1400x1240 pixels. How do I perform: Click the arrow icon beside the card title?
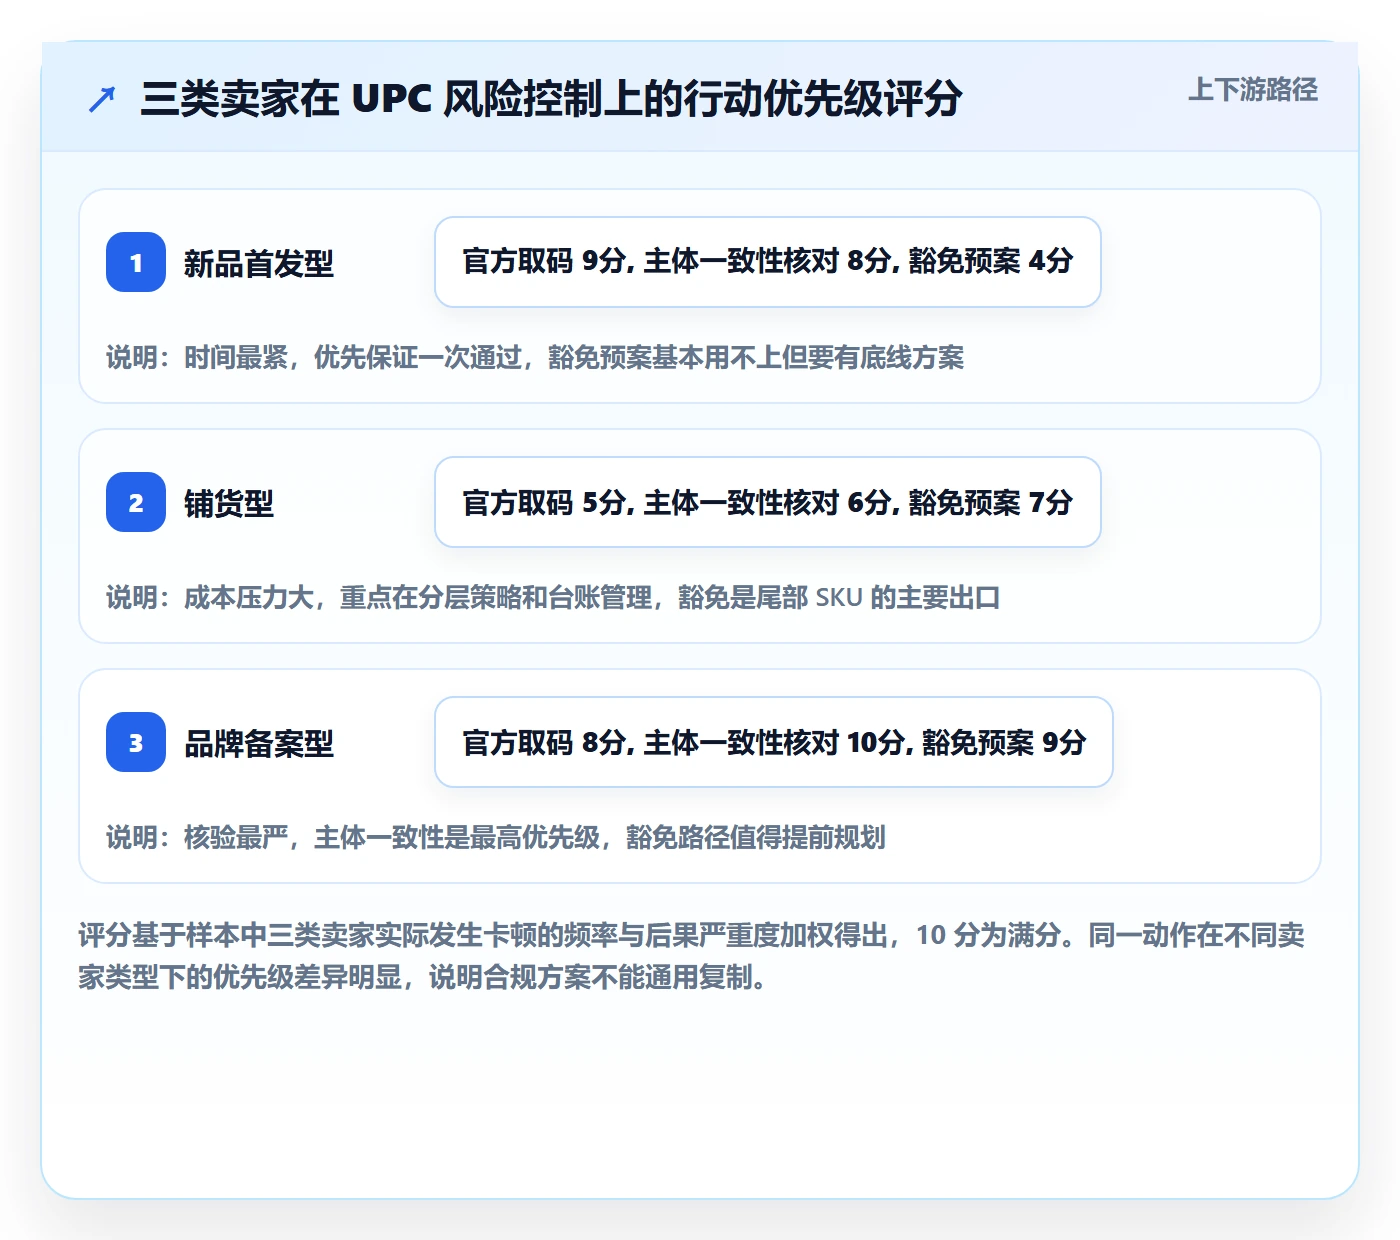[102, 99]
